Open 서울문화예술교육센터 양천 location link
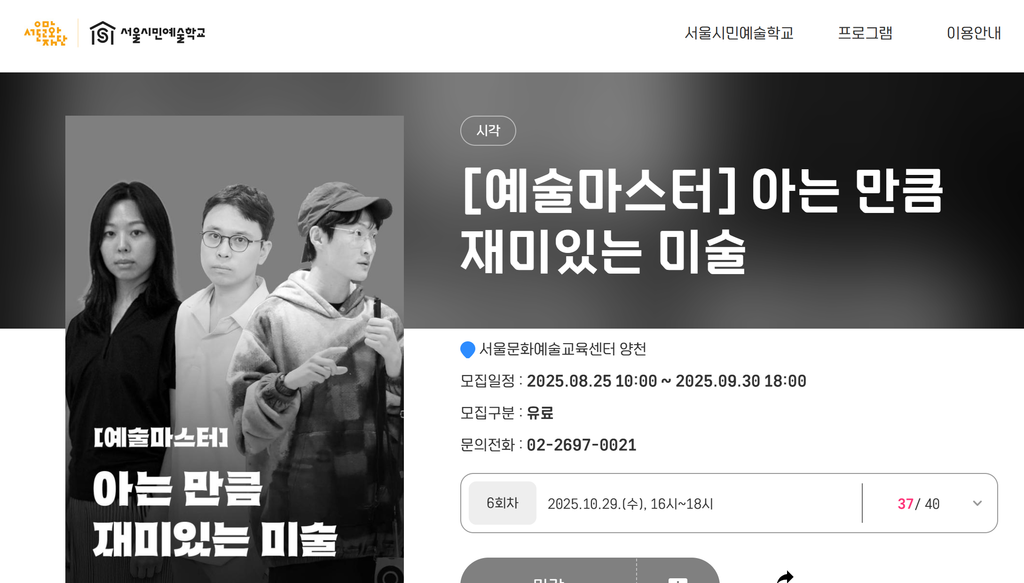1024x583 pixels. [x=562, y=349]
